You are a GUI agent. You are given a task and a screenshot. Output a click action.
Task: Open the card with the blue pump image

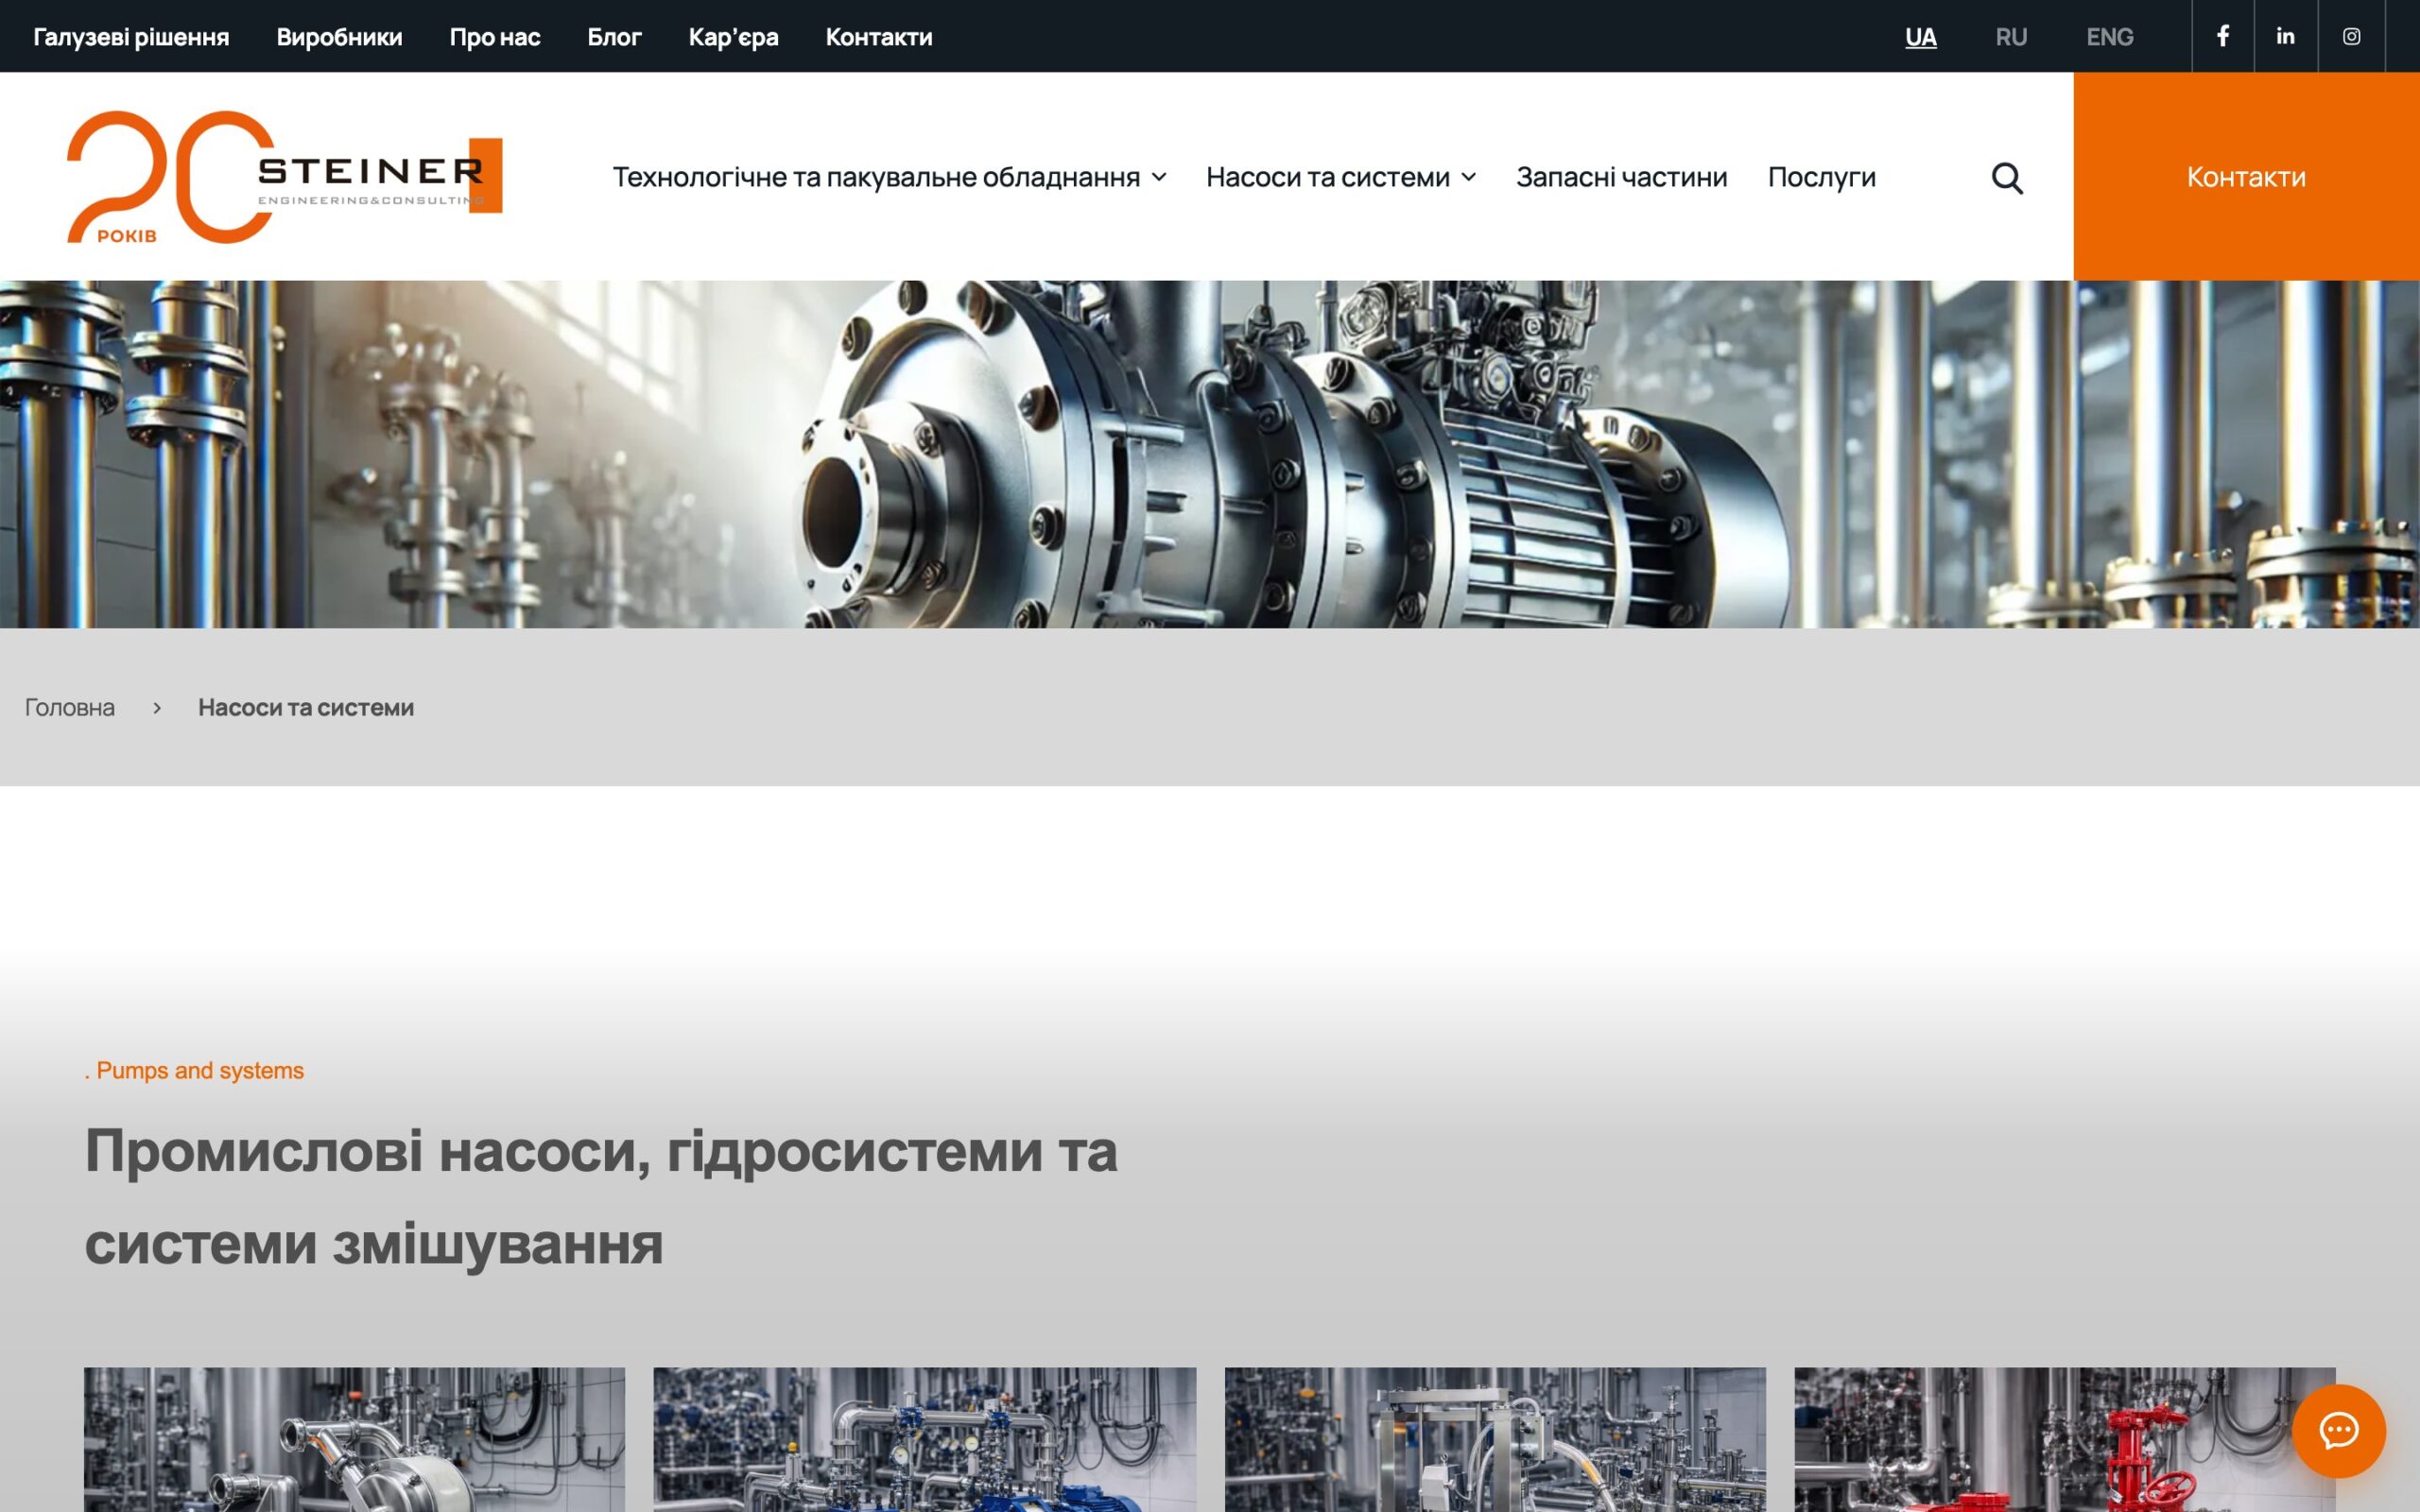[x=924, y=1440]
